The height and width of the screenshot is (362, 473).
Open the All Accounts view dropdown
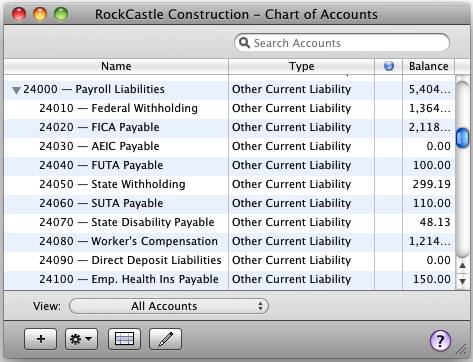tap(169, 306)
